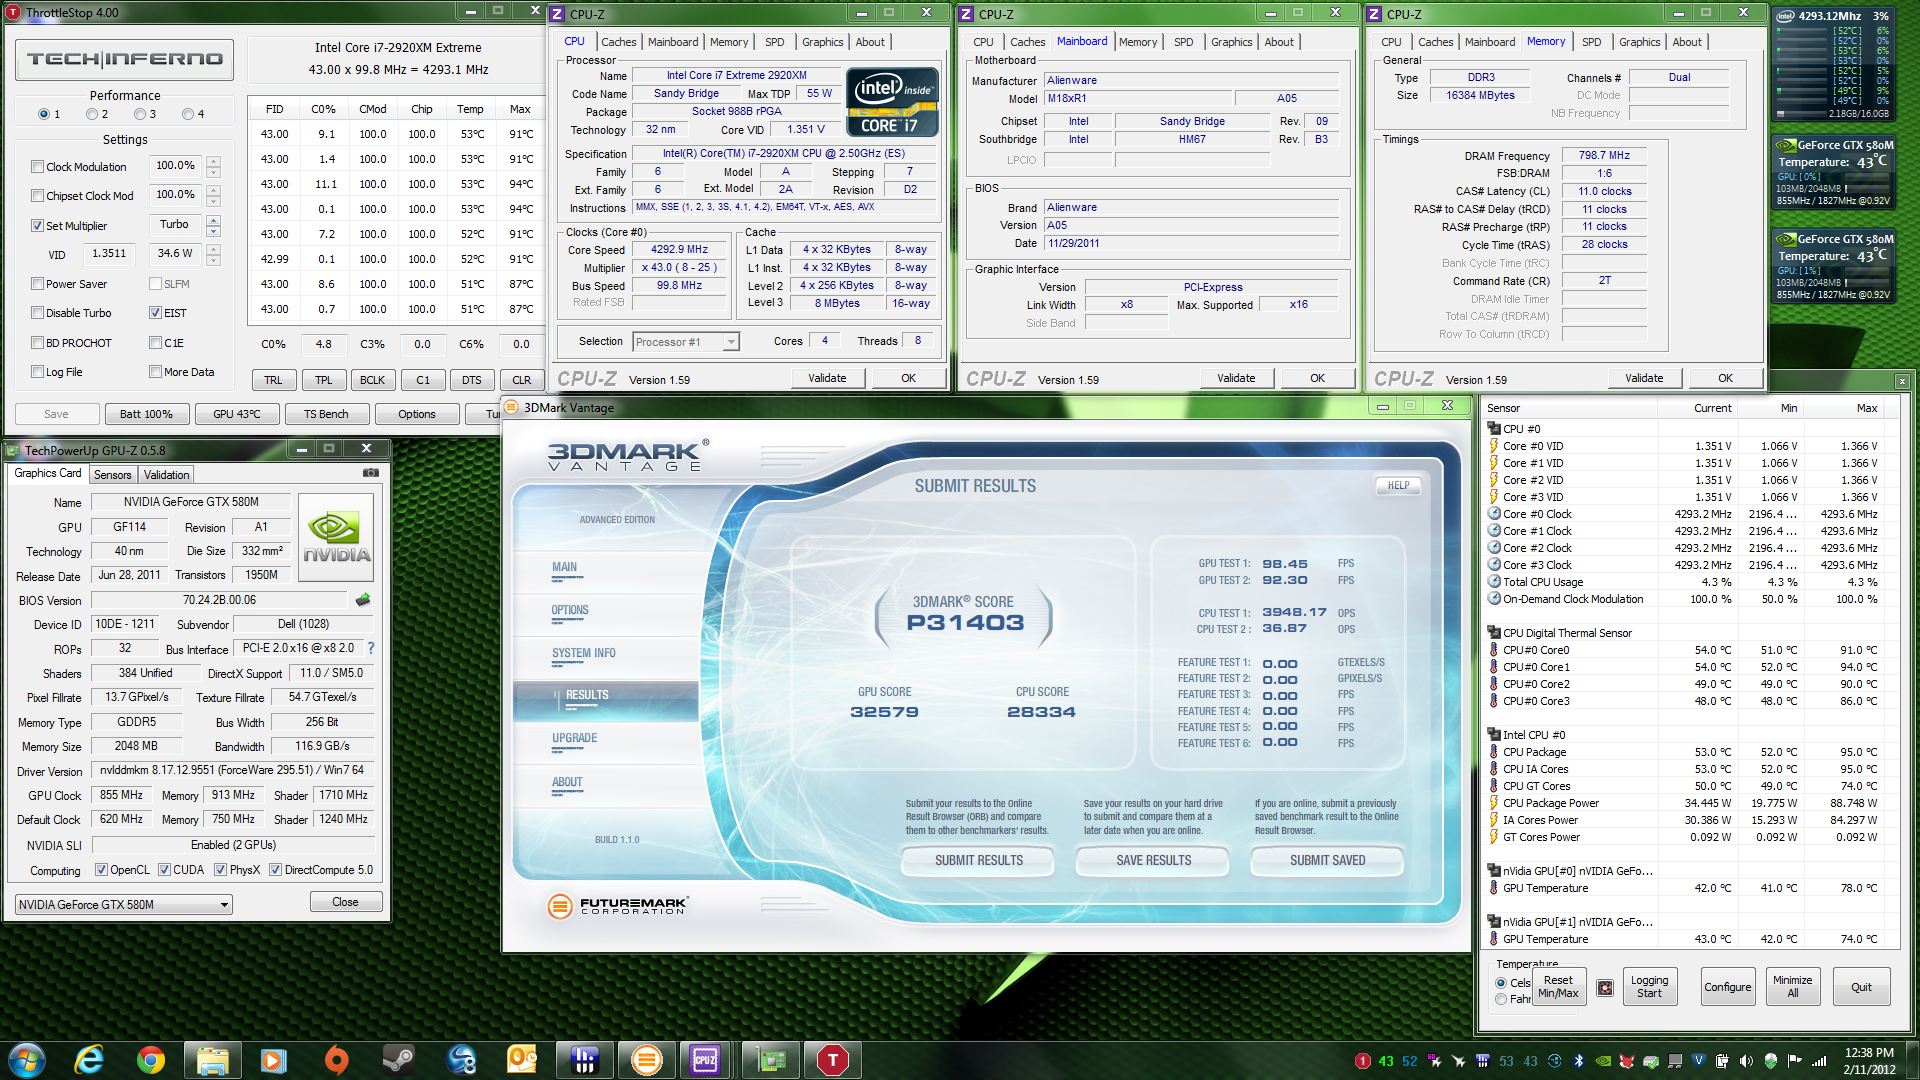The width and height of the screenshot is (1920, 1080).
Task: Click the Intel Core i7 logo in CPU-Z
Action: [x=891, y=102]
